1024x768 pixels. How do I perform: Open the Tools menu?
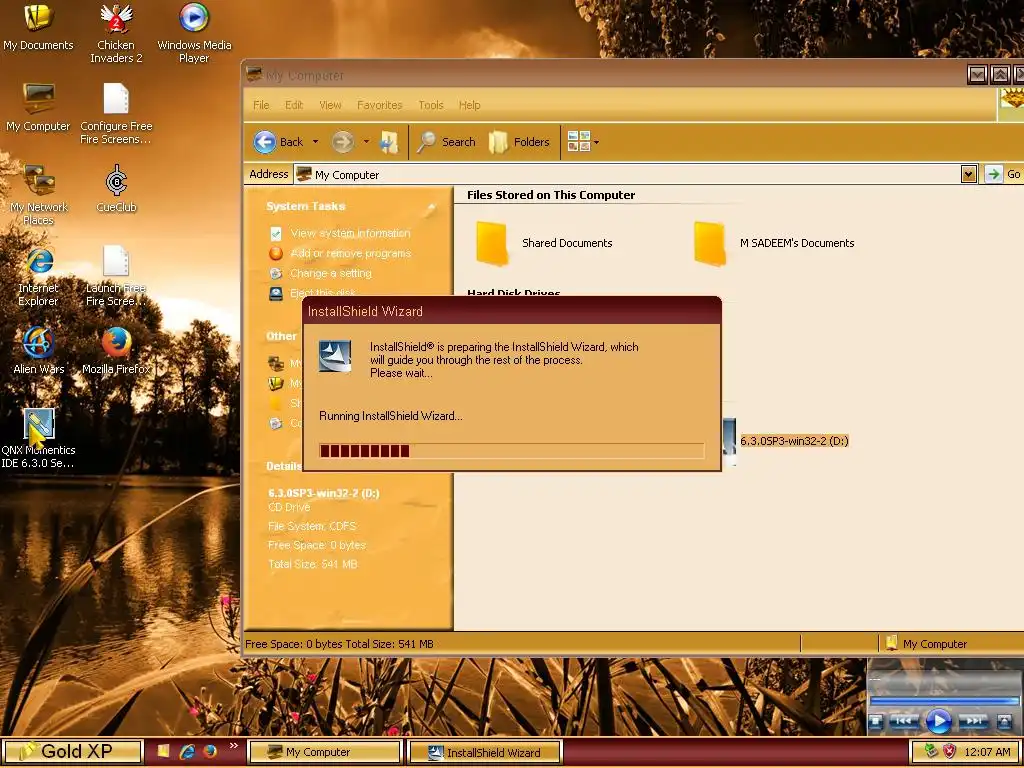430,104
